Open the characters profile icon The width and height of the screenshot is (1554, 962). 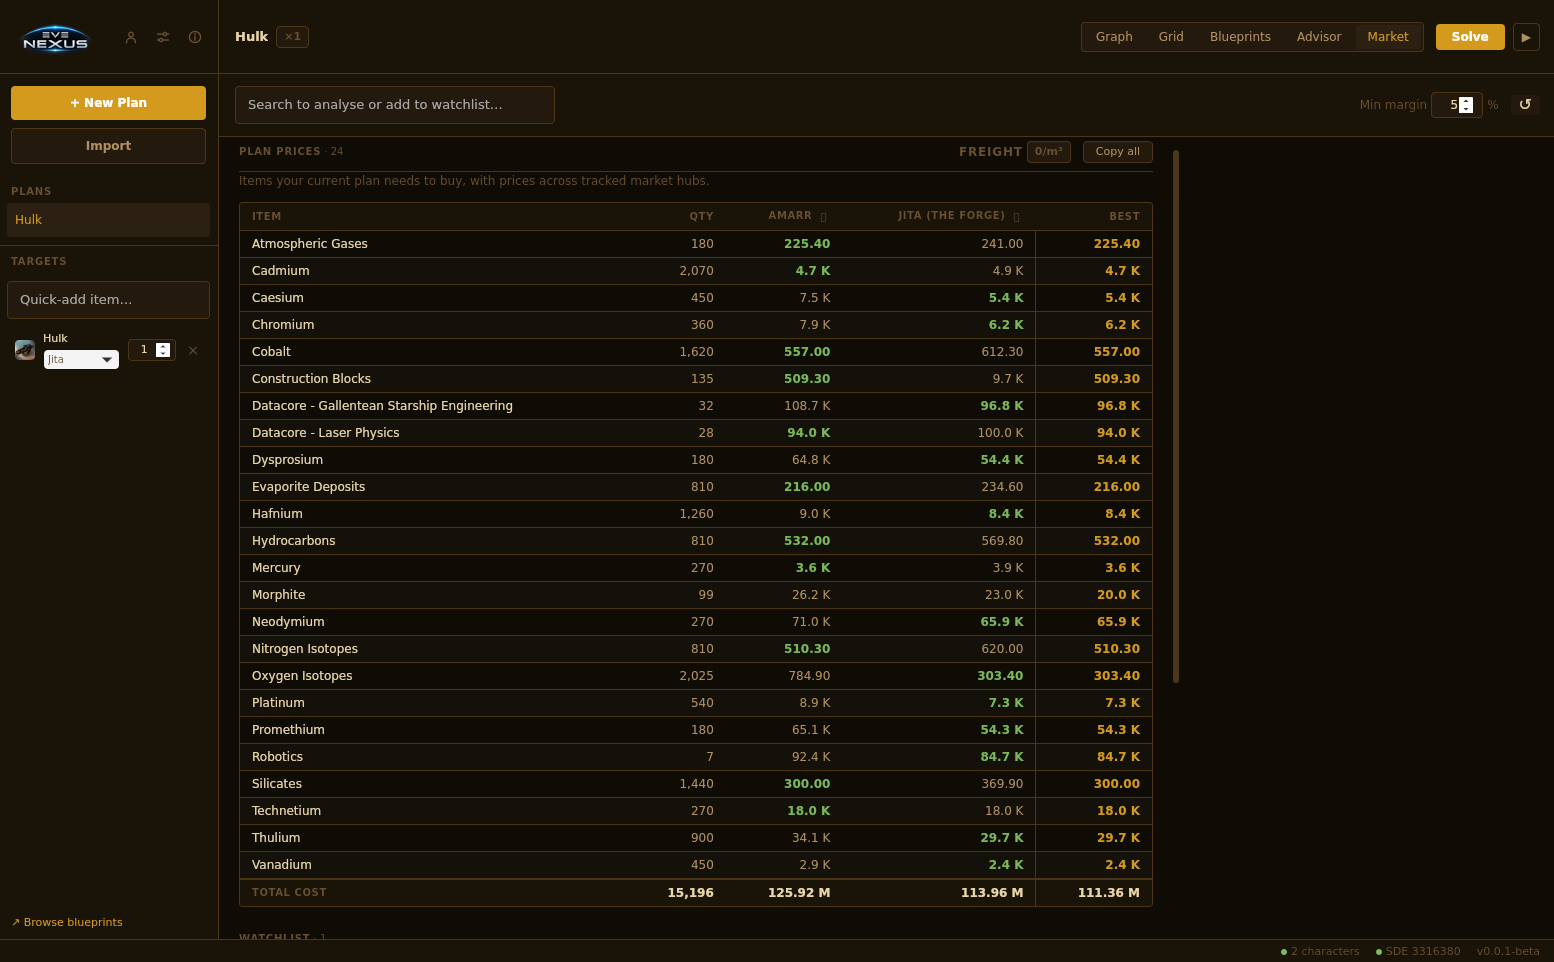(131, 37)
